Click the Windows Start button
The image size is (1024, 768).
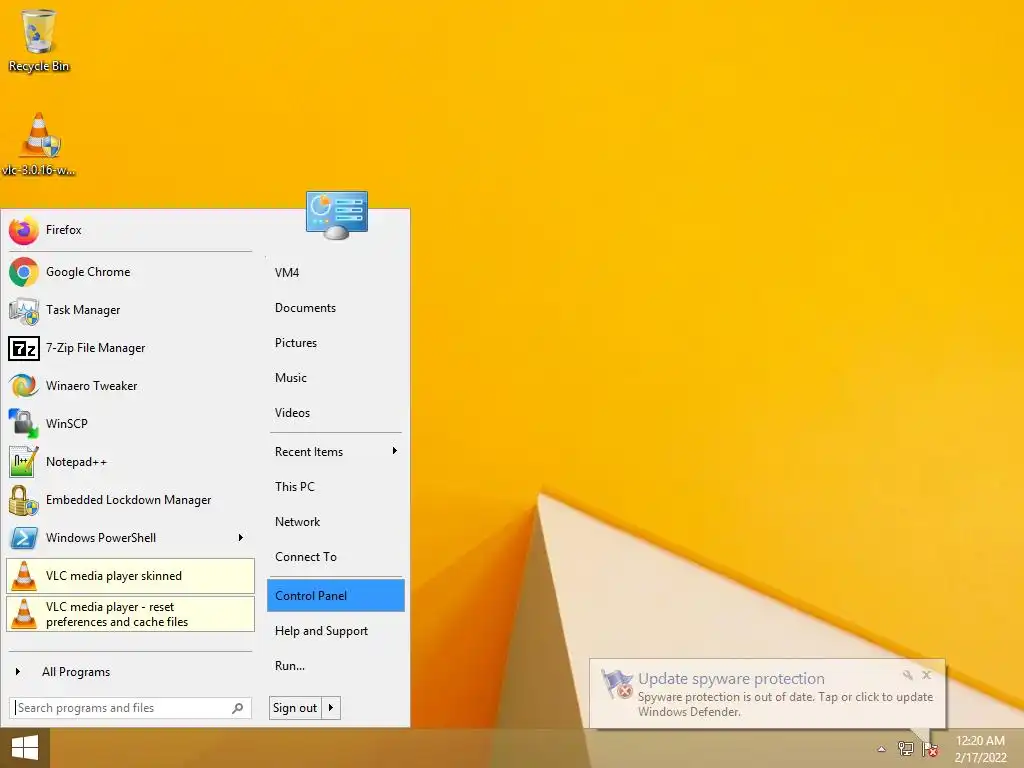point(25,748)
